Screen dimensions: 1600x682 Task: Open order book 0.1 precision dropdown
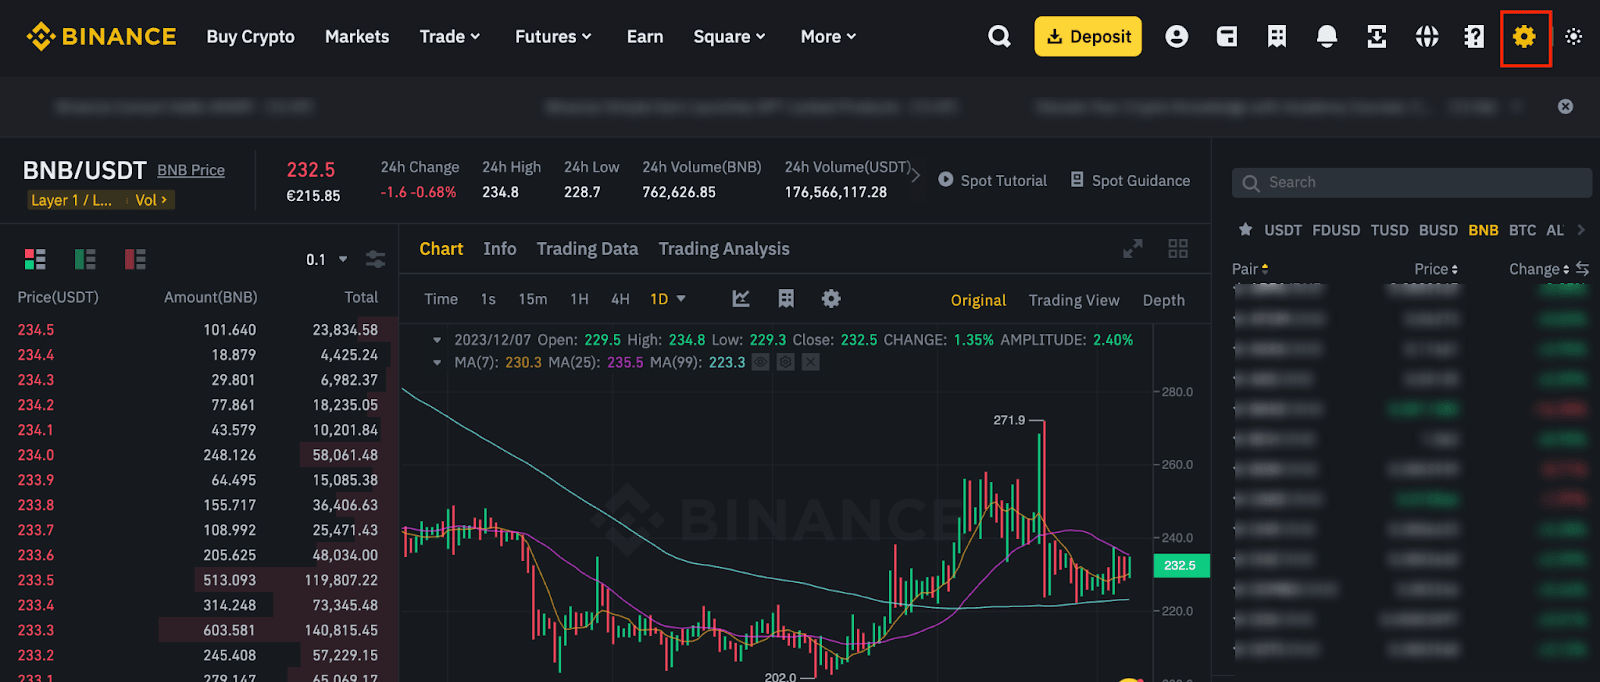coord(327,259)
